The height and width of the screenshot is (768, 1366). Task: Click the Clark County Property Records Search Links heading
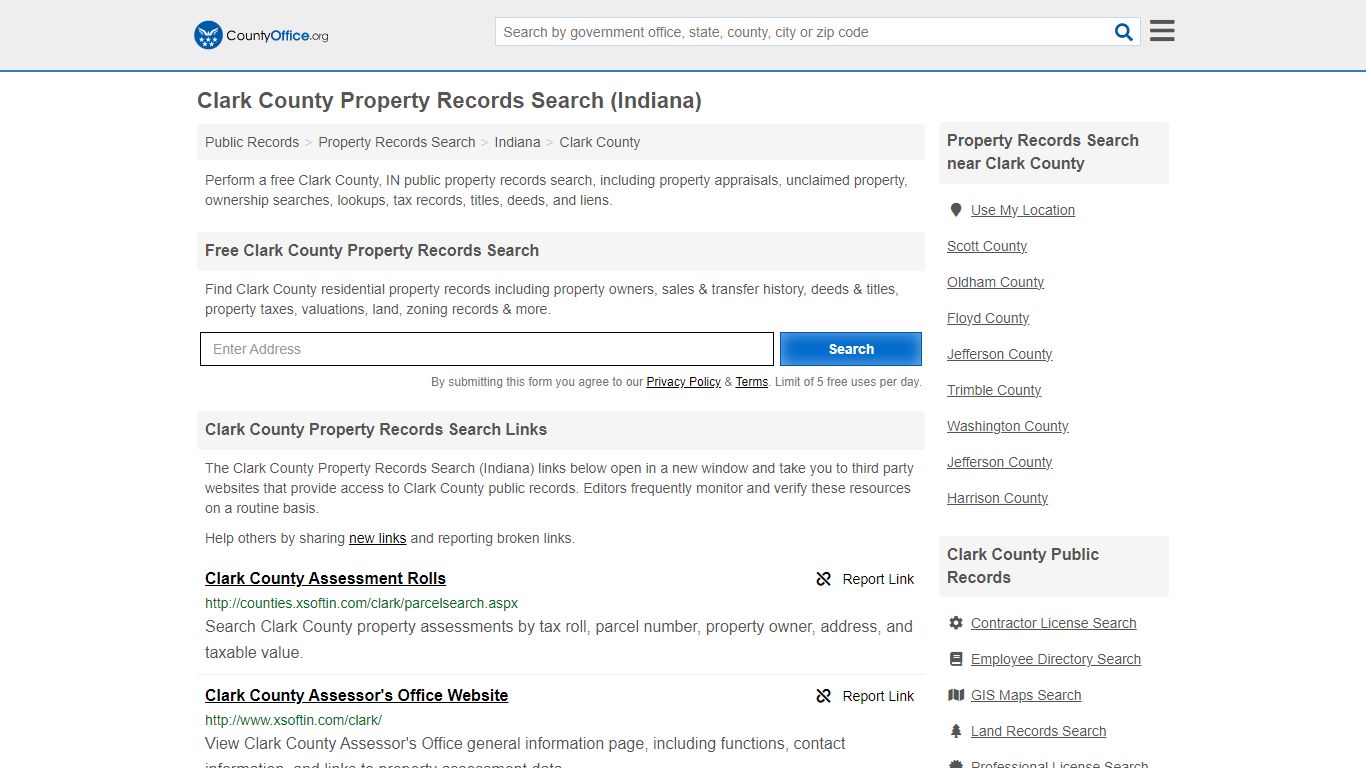tap(376, 430)
